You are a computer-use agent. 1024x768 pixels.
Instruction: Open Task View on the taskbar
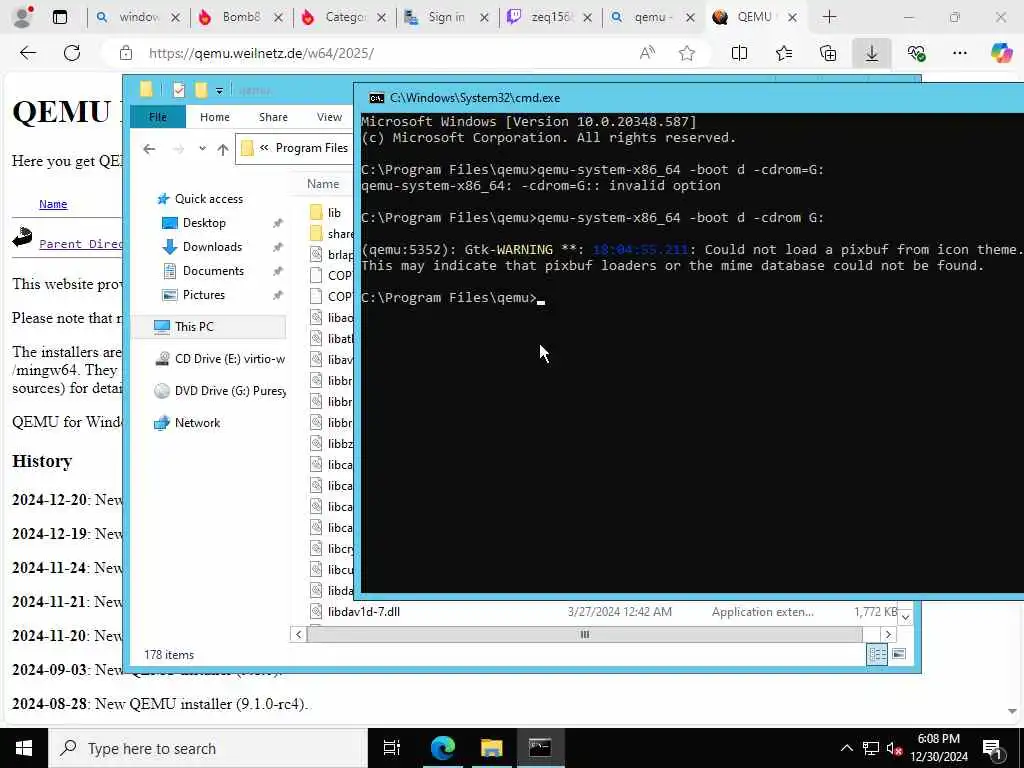(x=392, y=748)
